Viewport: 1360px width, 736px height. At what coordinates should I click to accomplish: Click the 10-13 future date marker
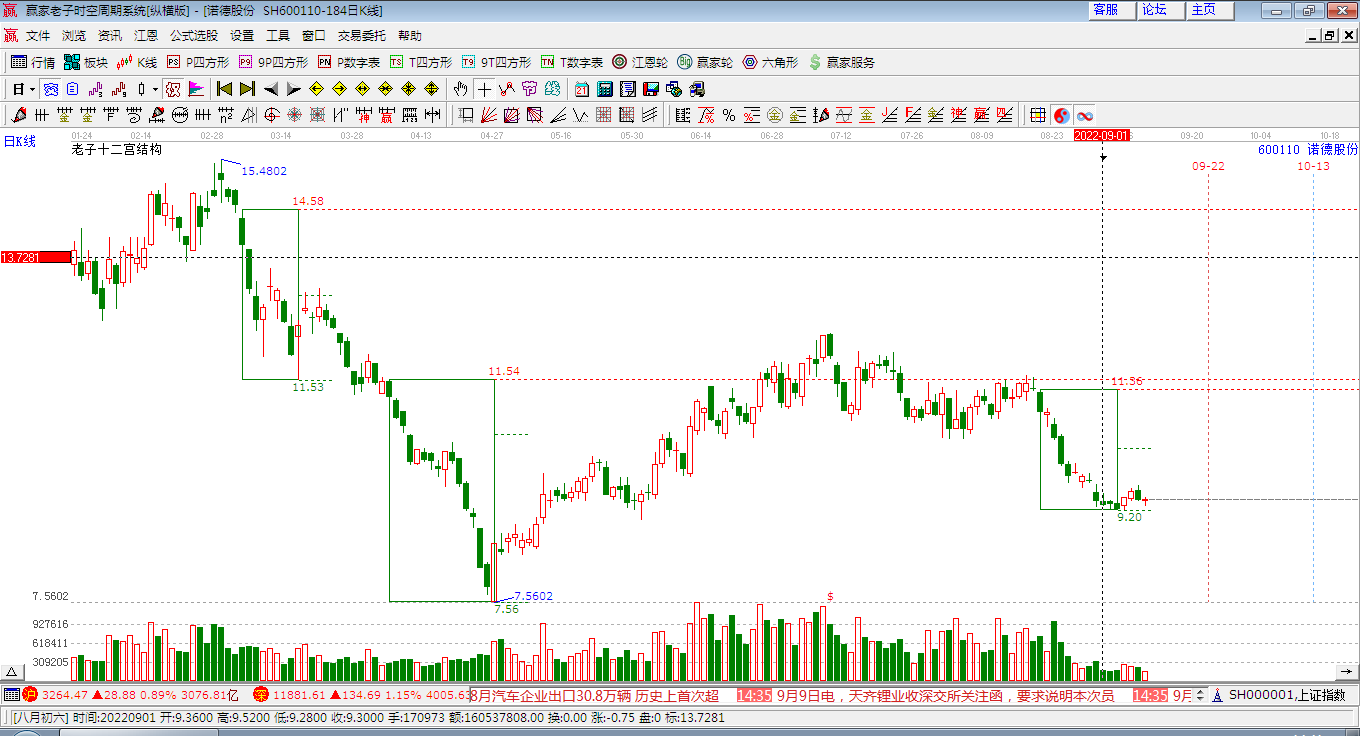click(1313, 166)
